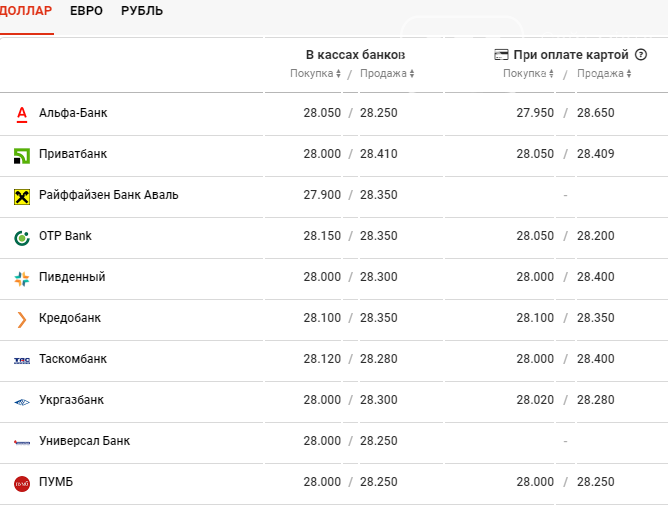Screen dimensions: 668x505
Task: Click the help icon beside 'При оплате картой'
Action: pyautogui.click(x=641, y=55)
